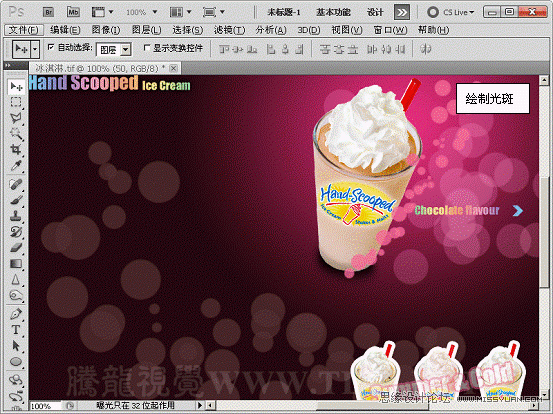553x414 pixels.
Task: Select the 冰淇淋.tif document tab
Action: [105, 68]
